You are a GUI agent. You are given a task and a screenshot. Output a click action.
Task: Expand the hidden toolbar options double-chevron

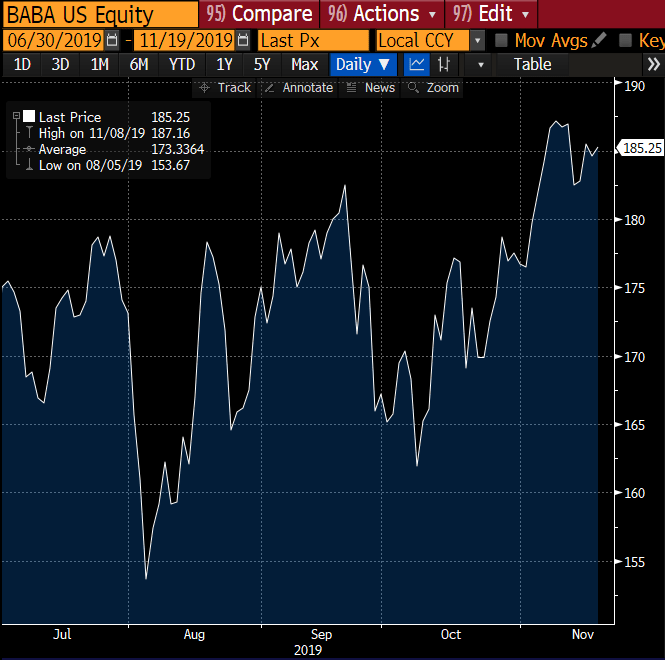pos(654,64)
